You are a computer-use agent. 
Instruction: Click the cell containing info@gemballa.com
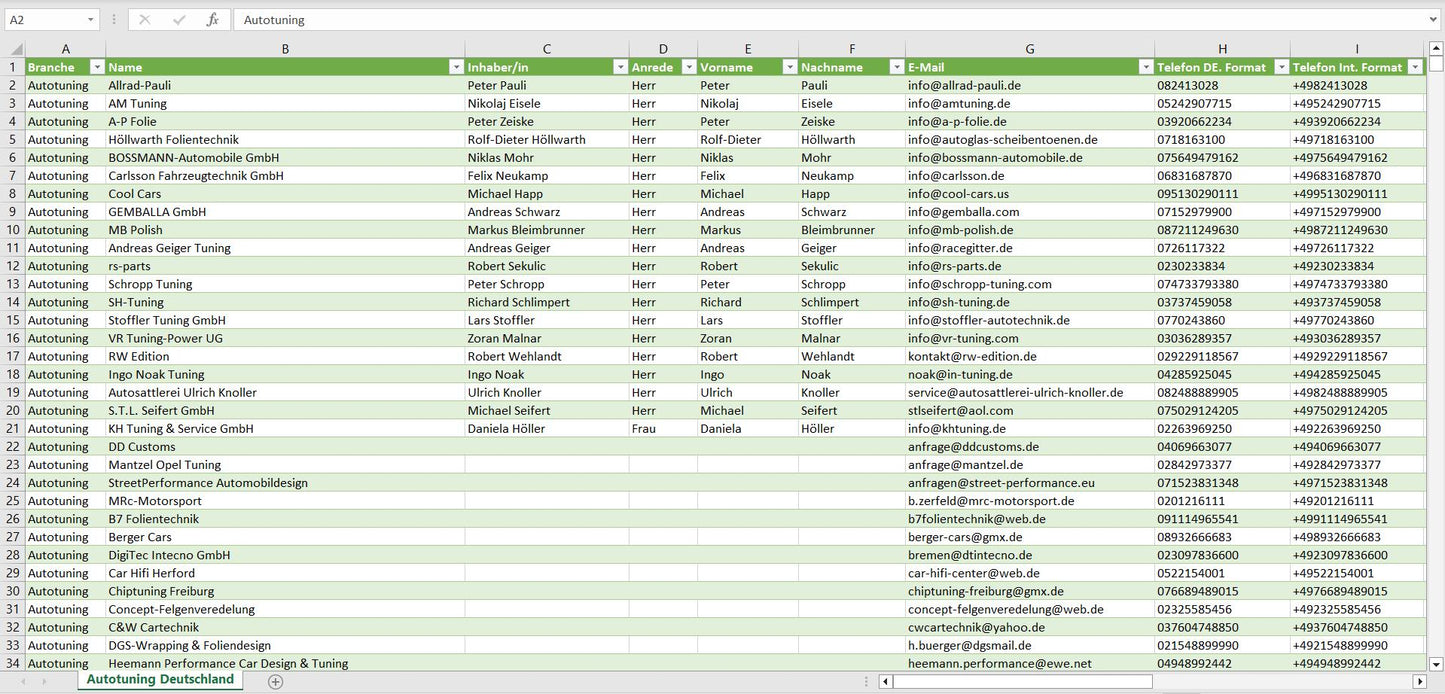pyautogui.click(x=964, y=212)
